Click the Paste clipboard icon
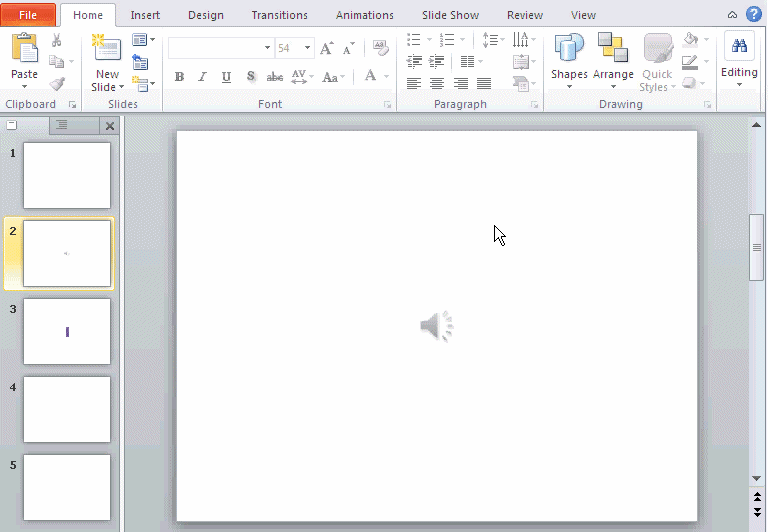 (x=24, y=50)
